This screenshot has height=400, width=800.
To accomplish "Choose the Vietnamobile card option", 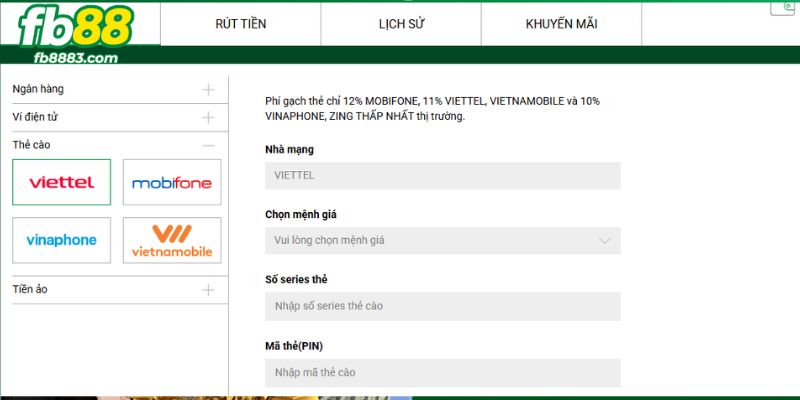I will pos(172,240).
